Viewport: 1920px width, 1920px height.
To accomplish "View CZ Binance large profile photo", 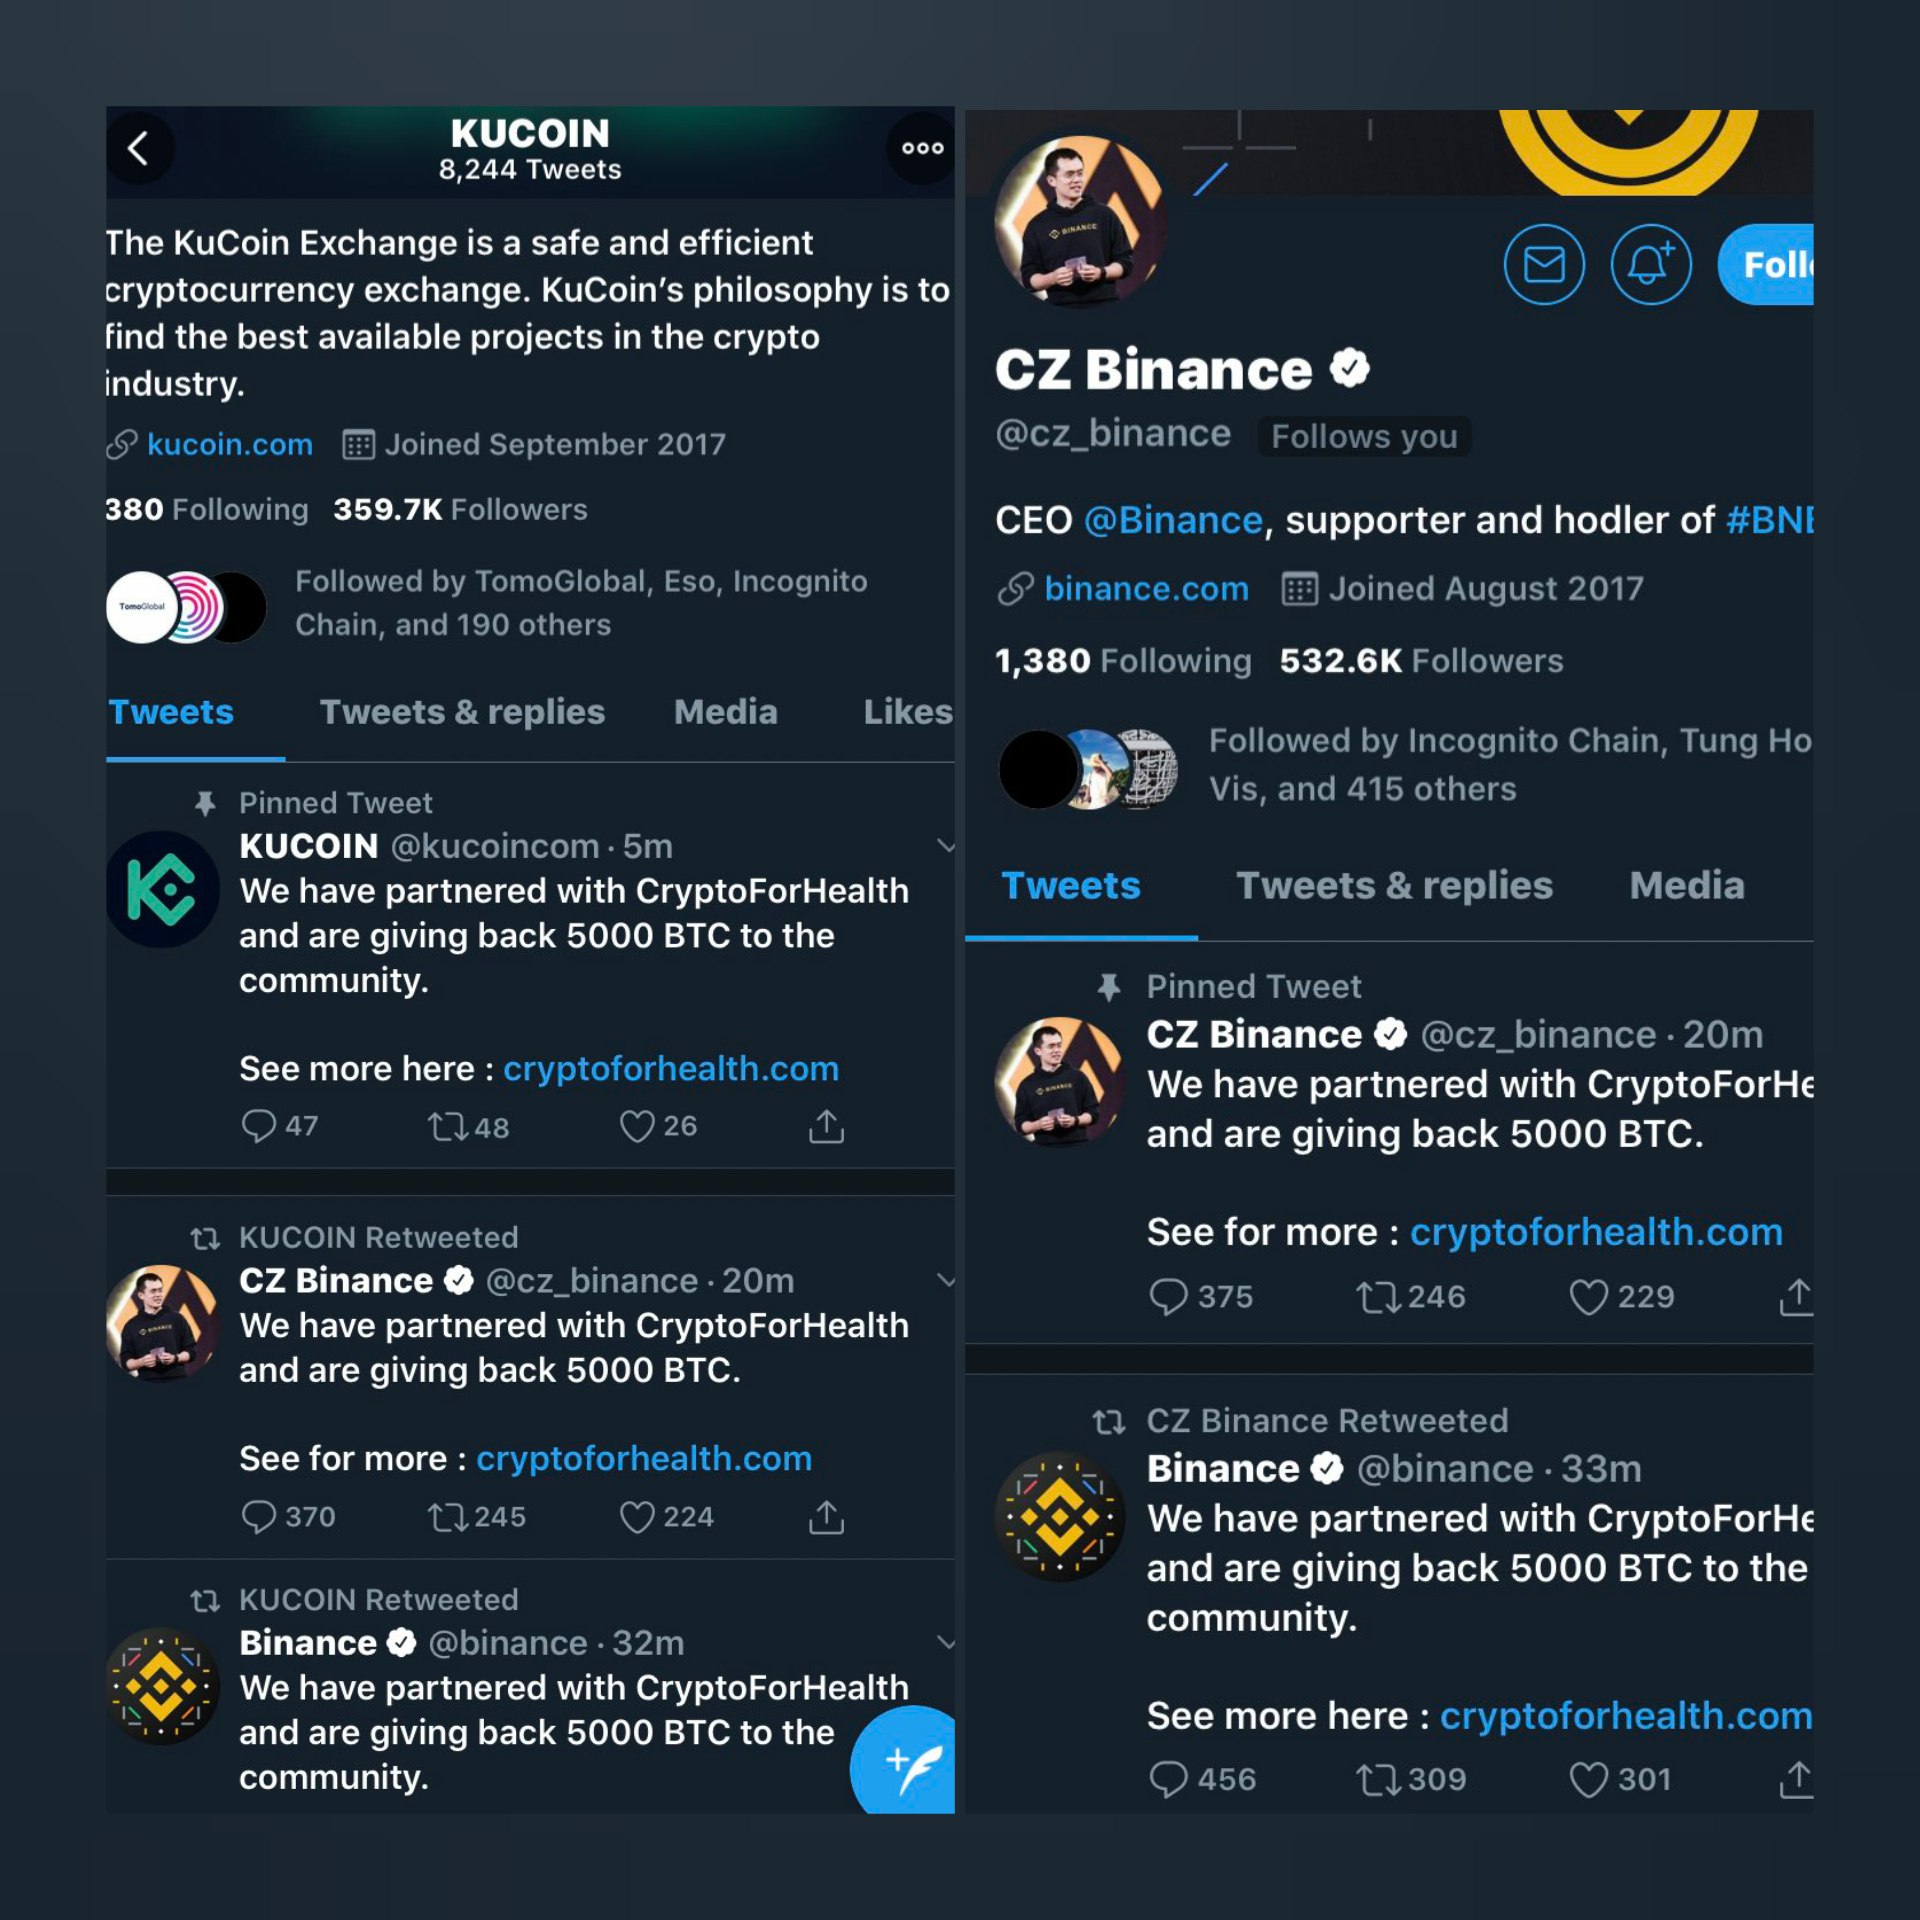I will 1080,221.
